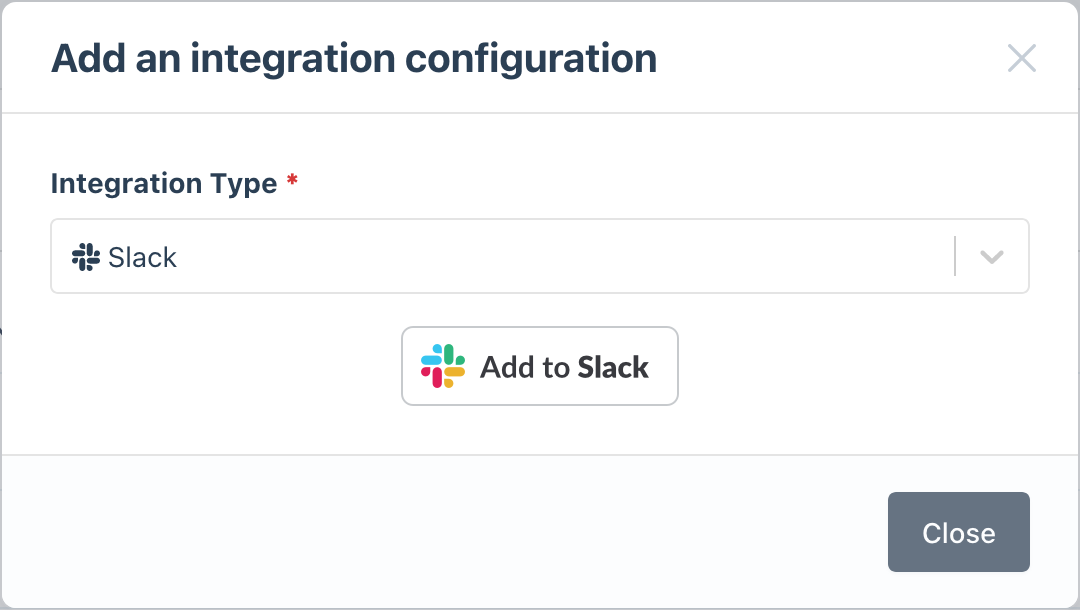This screenshot has width=1080, height=610.
Task: Click the Add an integration configuration title
Action: click(354, 58)
